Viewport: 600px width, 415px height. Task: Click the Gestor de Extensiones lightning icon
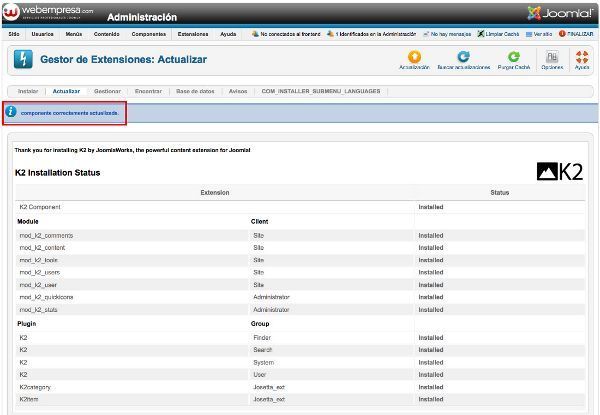[23, 59]
